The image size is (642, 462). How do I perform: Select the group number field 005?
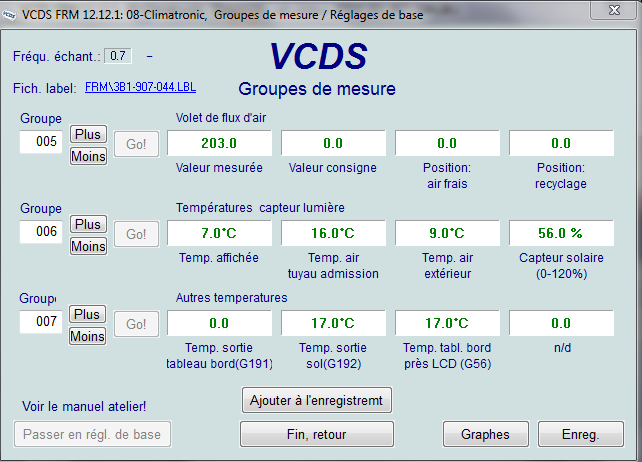(x=41, y=142)
